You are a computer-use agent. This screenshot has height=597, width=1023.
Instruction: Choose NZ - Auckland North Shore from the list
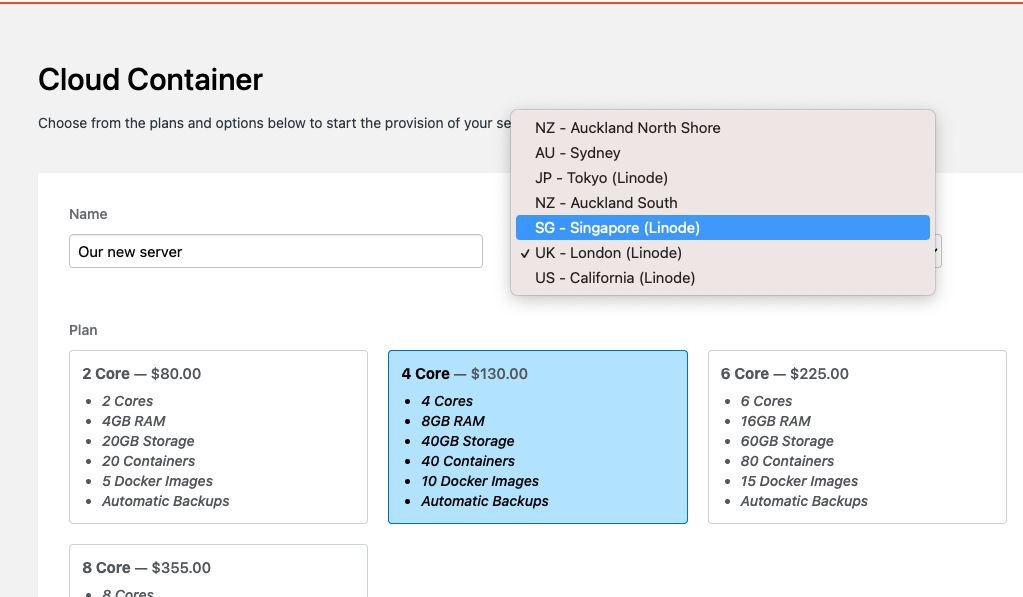point(627,128)
